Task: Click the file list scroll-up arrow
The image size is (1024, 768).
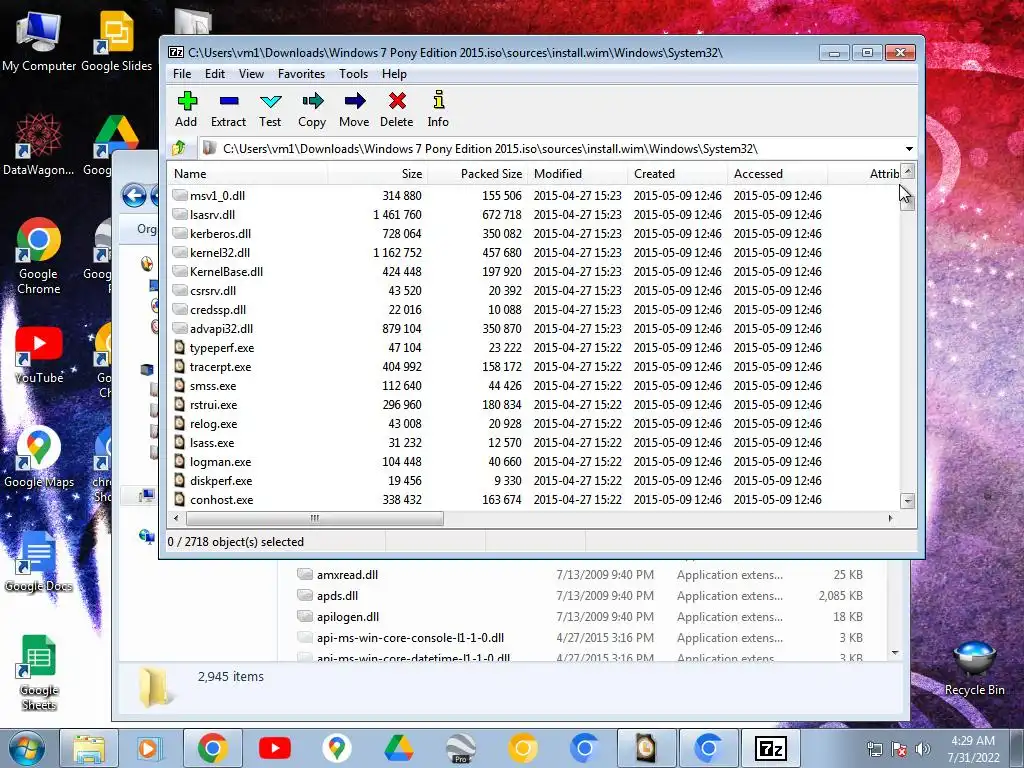Action: (908, 172)
